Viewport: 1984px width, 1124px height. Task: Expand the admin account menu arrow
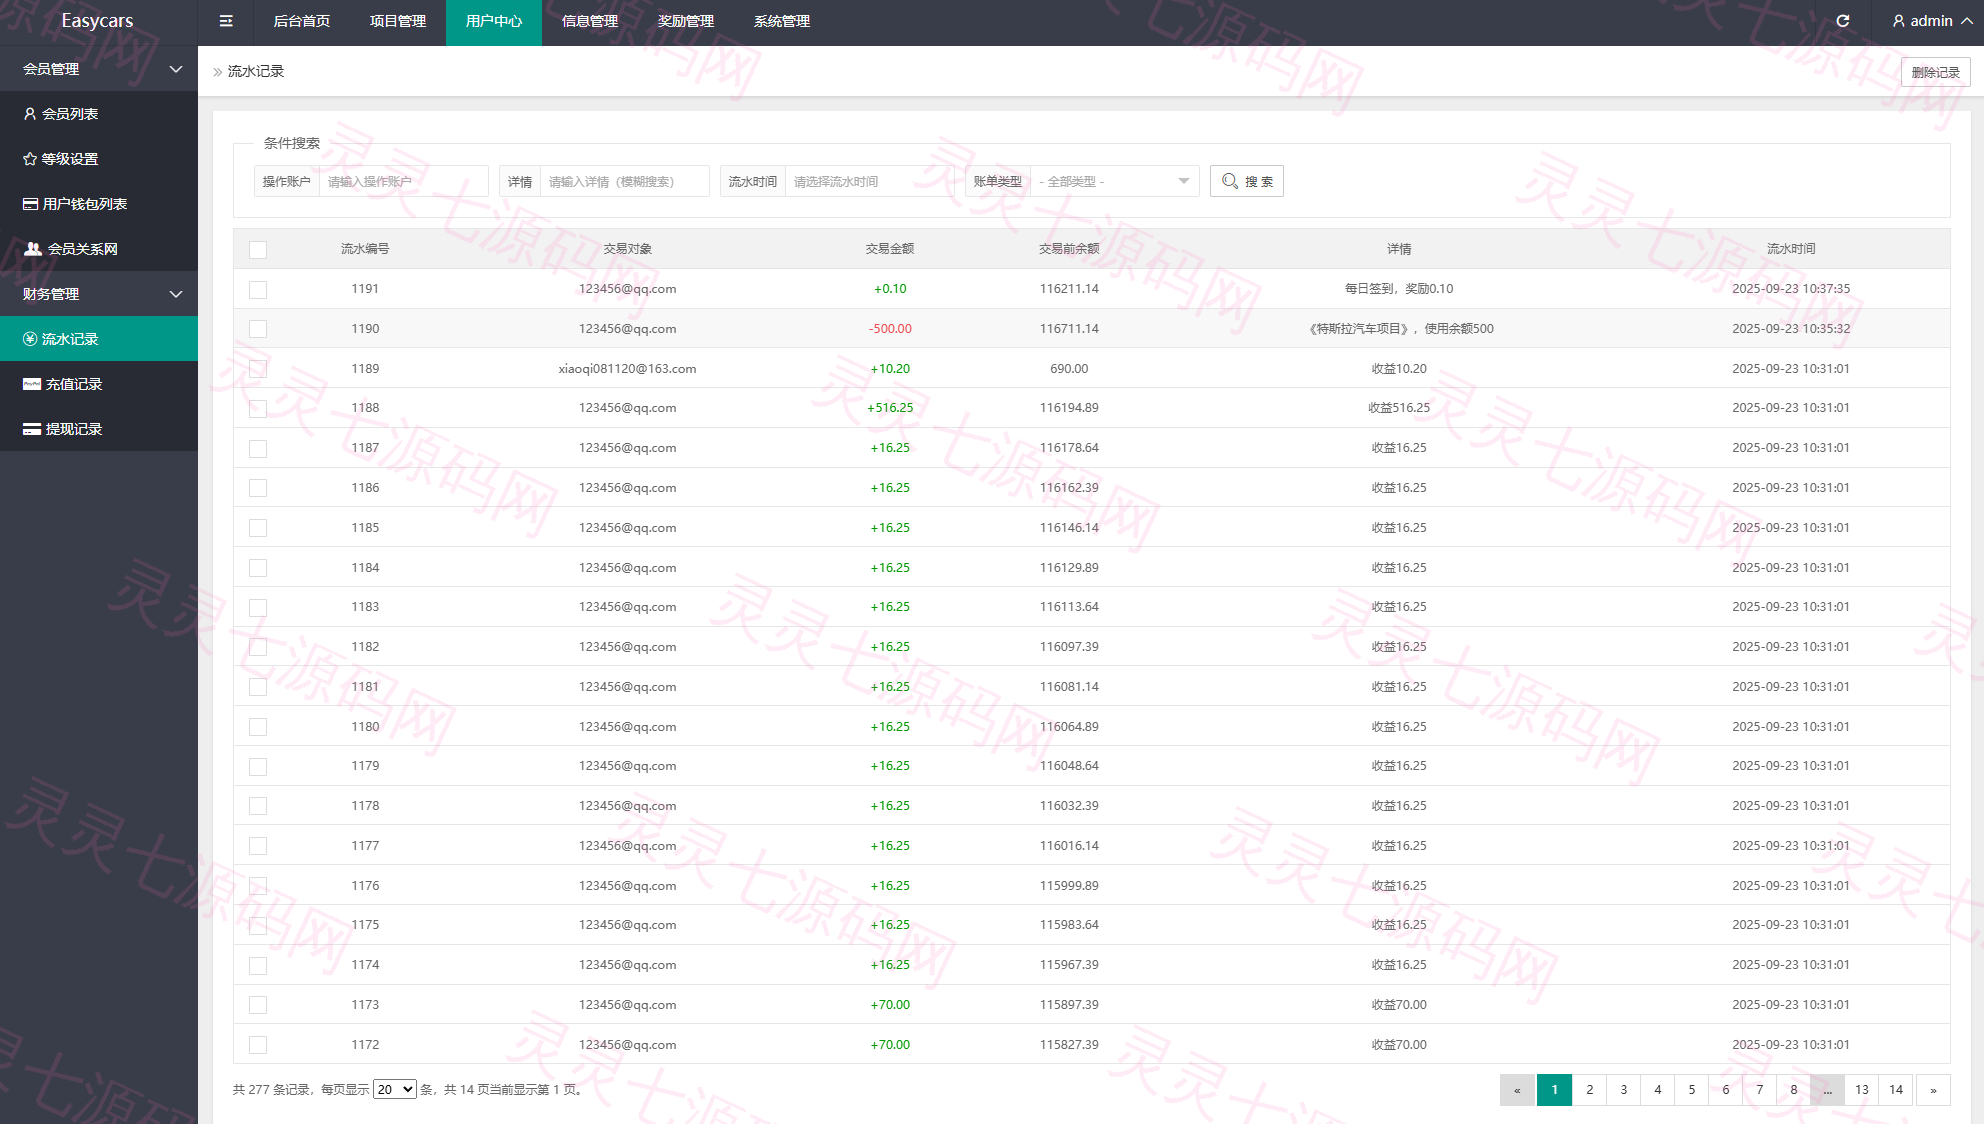click(1967, 21)
